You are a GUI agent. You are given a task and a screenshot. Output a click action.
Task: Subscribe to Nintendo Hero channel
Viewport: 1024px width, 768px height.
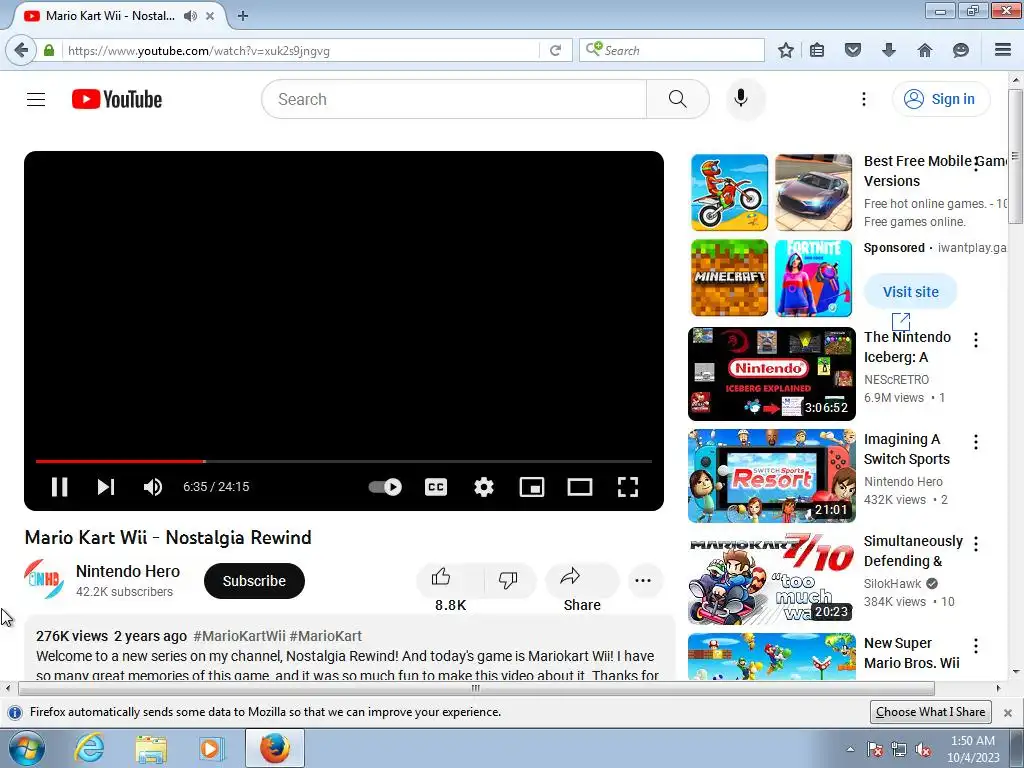(x=254, y=581)
